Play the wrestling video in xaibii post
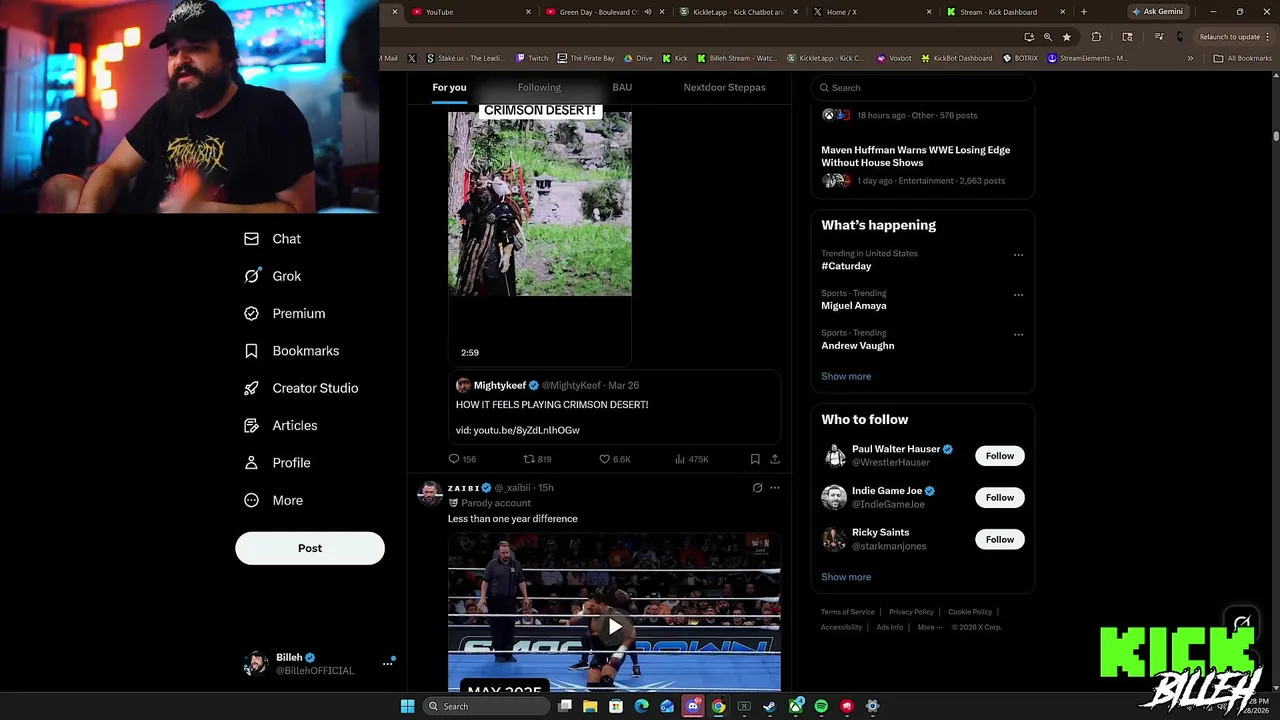1280x720 pixels. coord(614,627)
